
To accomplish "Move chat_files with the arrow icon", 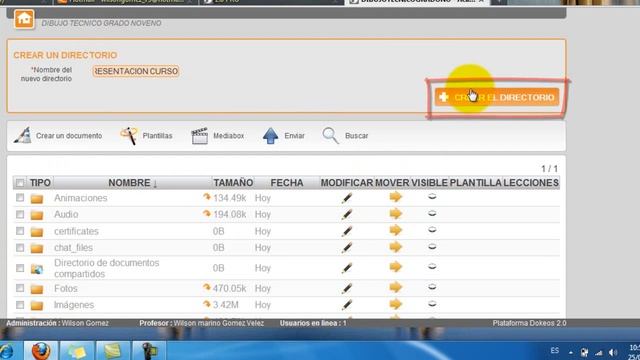I will coord(396,247).
